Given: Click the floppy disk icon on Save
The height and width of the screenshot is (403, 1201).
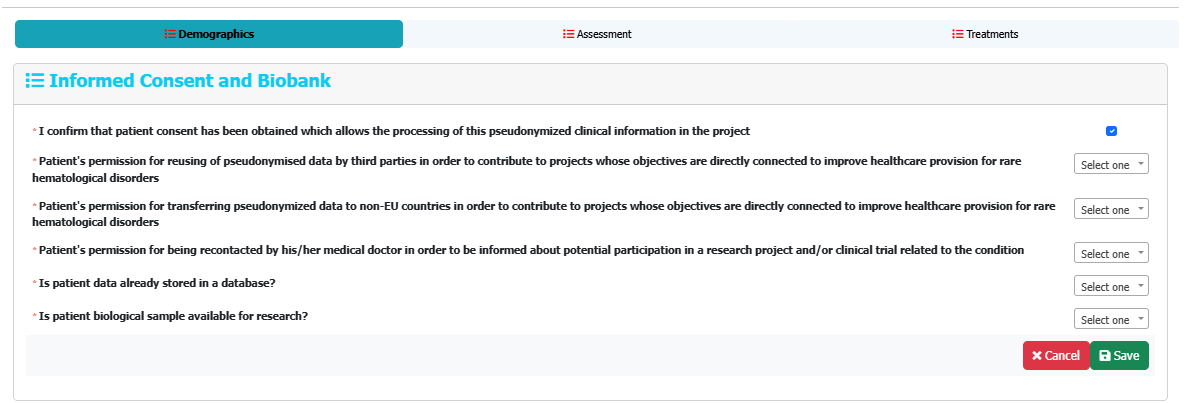Looking at the screenshot, I should coord(1104,356).
